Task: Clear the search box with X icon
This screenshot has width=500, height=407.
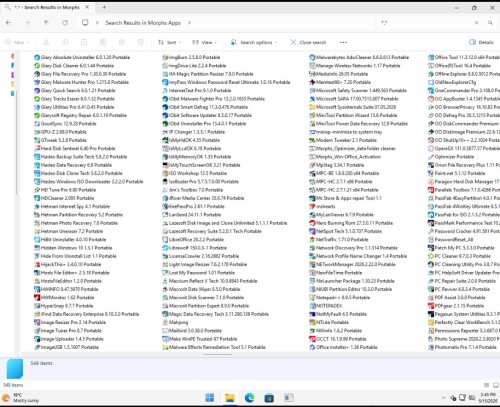Action: (x=476, y=23)
